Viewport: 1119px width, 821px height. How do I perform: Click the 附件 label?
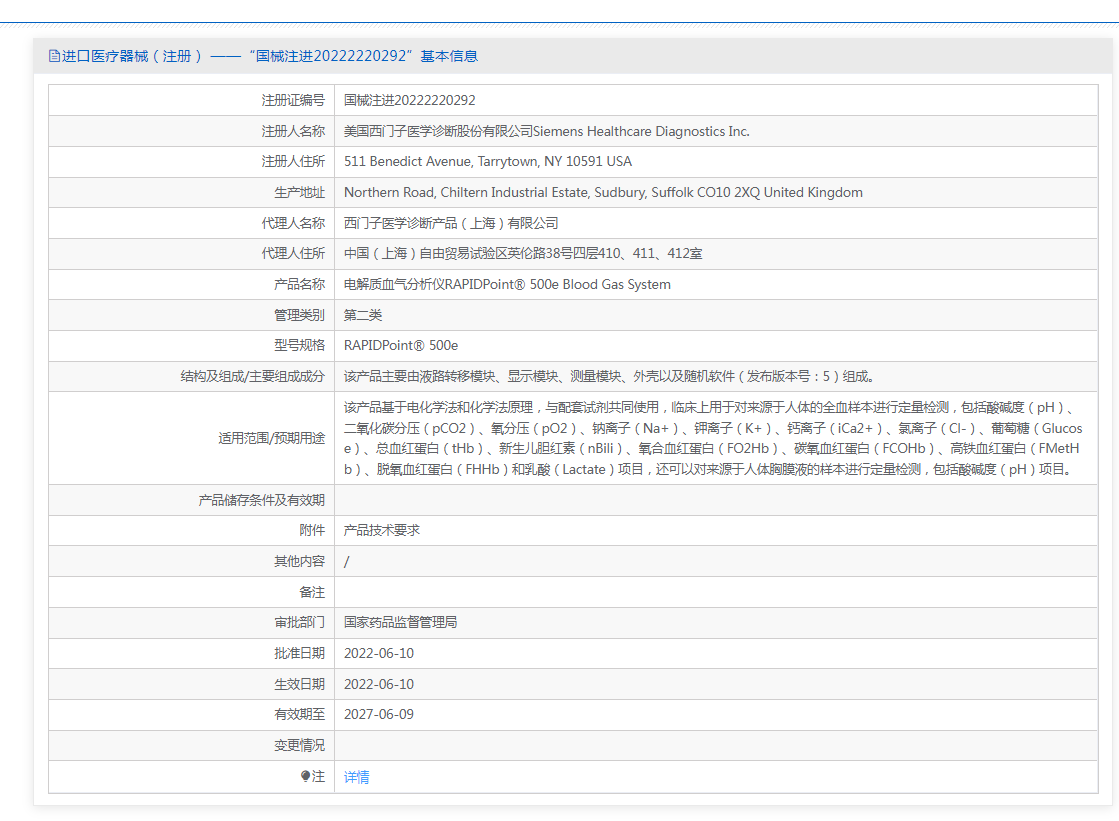[312, 530]
